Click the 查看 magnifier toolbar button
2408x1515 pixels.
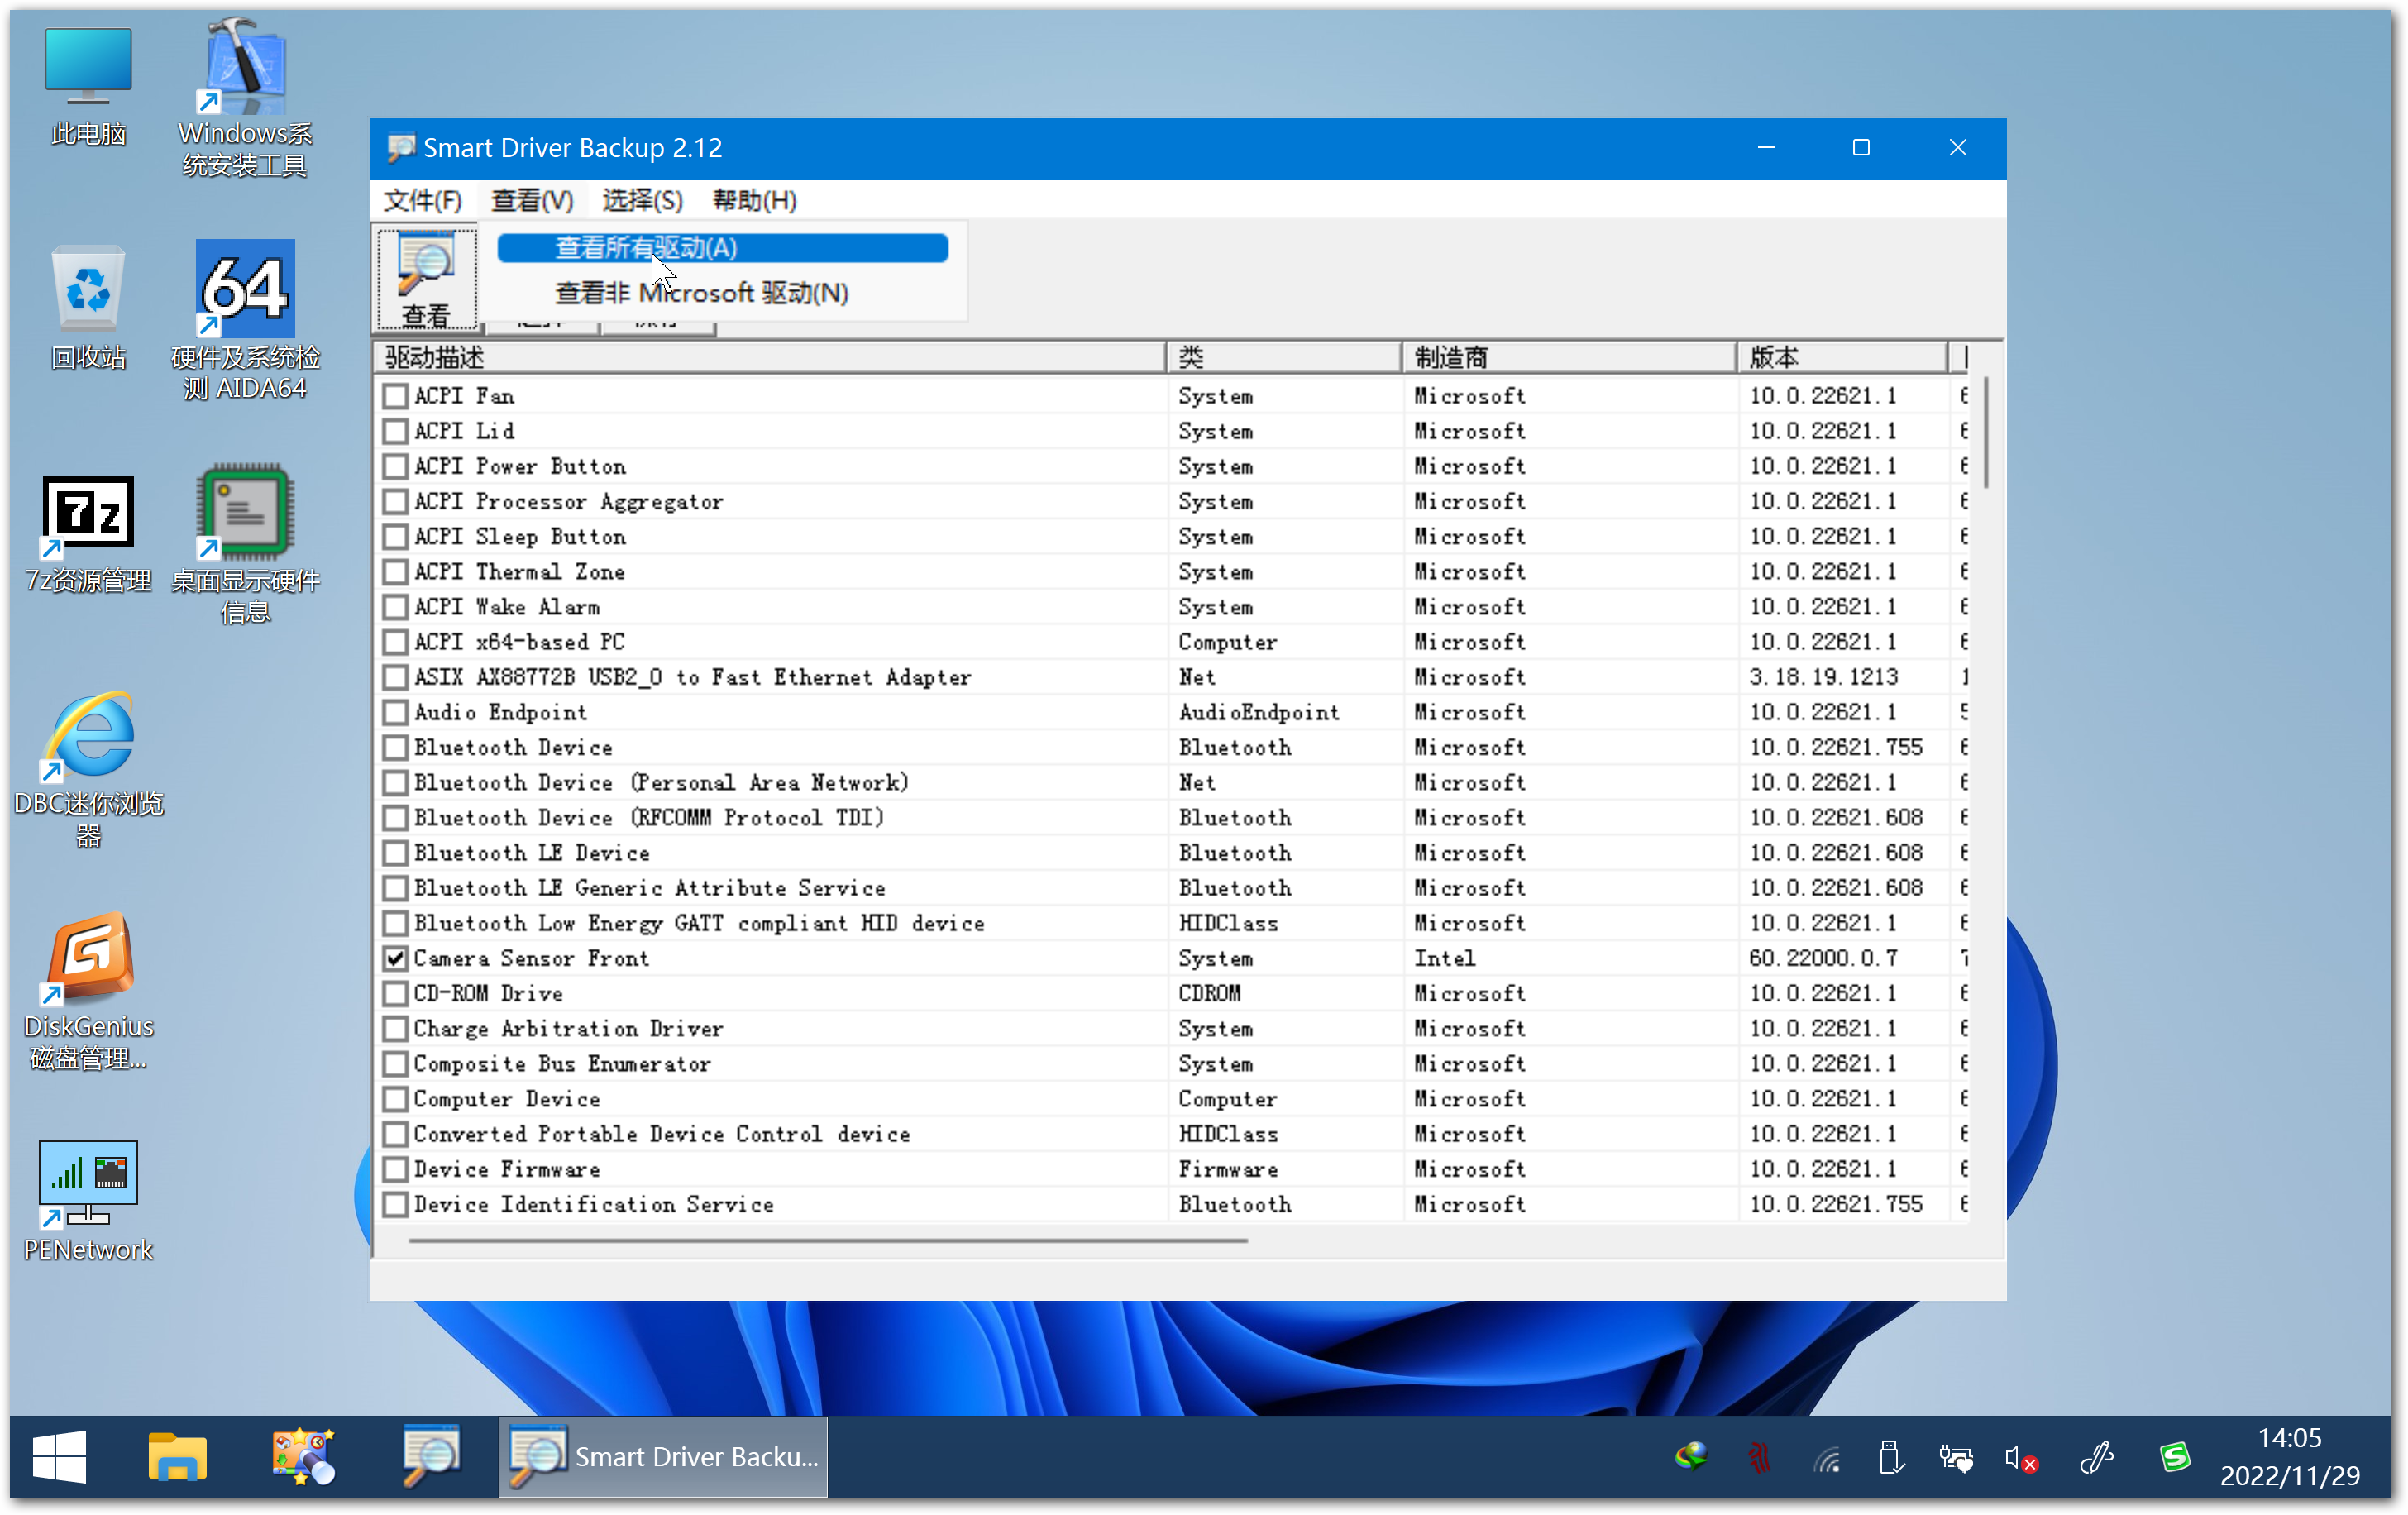(x=426, y=279)
